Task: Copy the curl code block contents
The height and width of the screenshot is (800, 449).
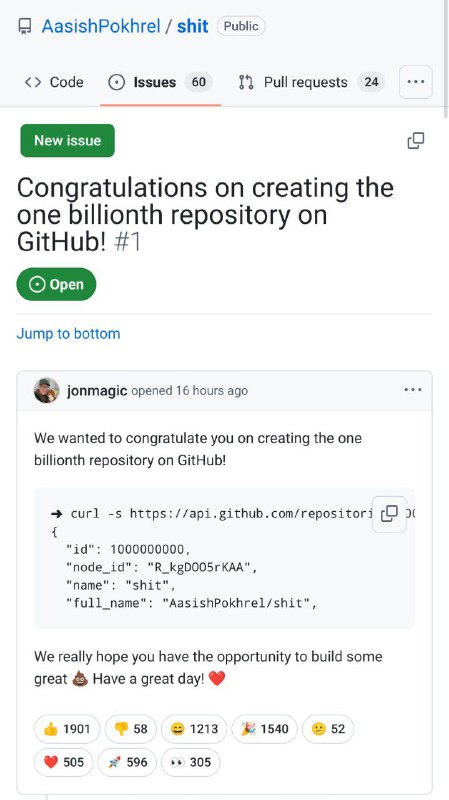Action: click(389, 514)
